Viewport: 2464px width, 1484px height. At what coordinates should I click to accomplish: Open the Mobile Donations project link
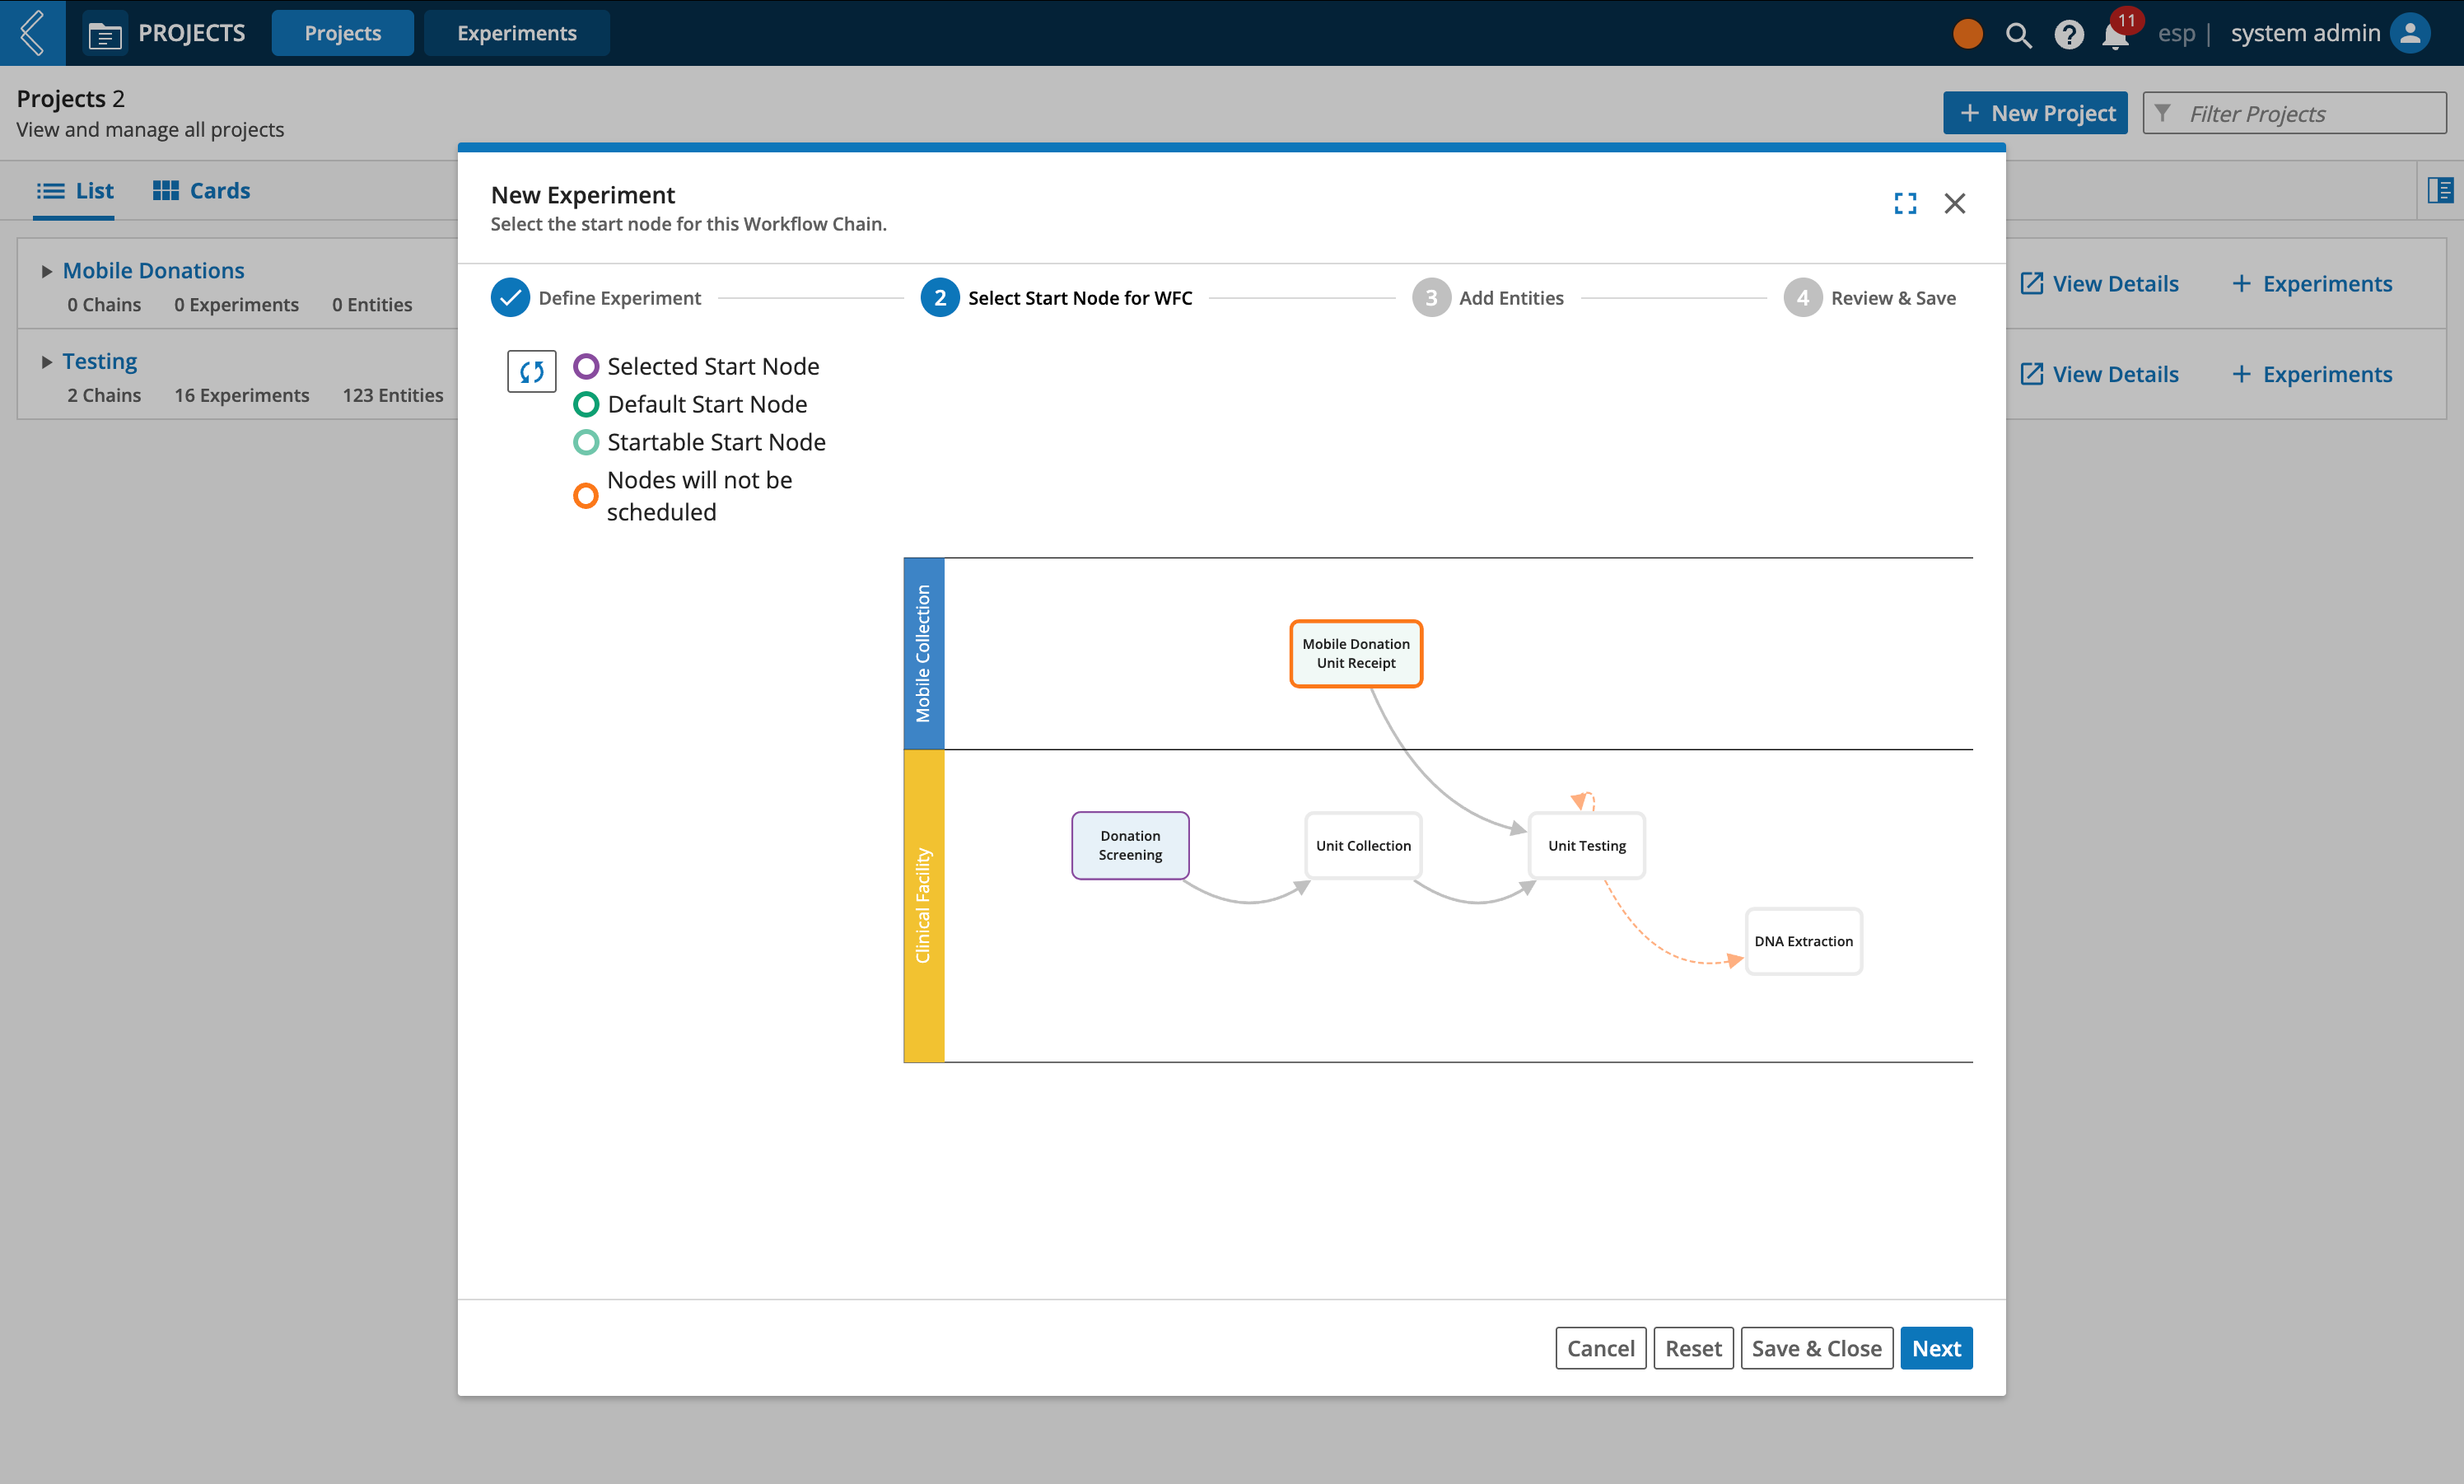point(153,270)
